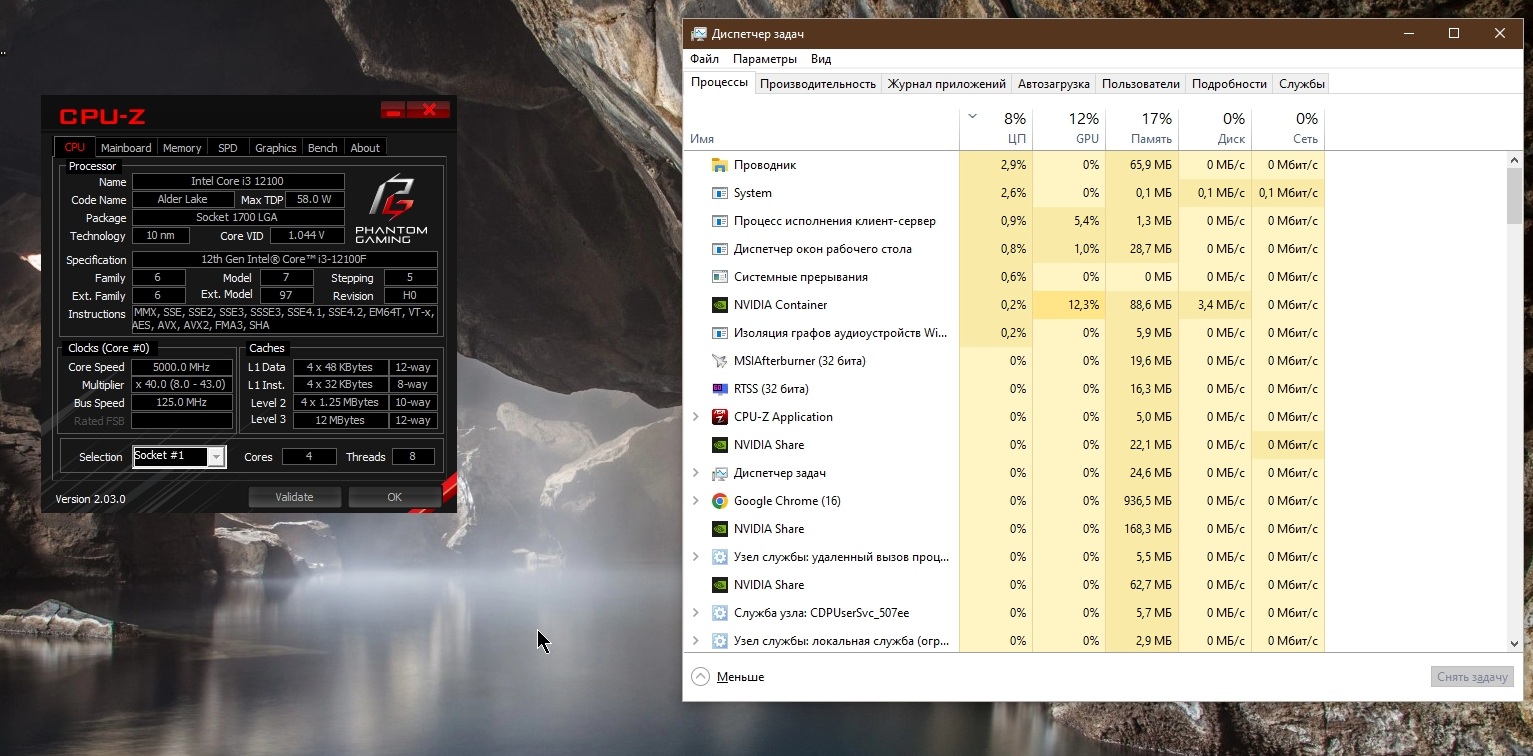This screenshot has height=756, width=1533.
Task: Expand the Диспетчер задач process group
Action: (x=696, y=473)
